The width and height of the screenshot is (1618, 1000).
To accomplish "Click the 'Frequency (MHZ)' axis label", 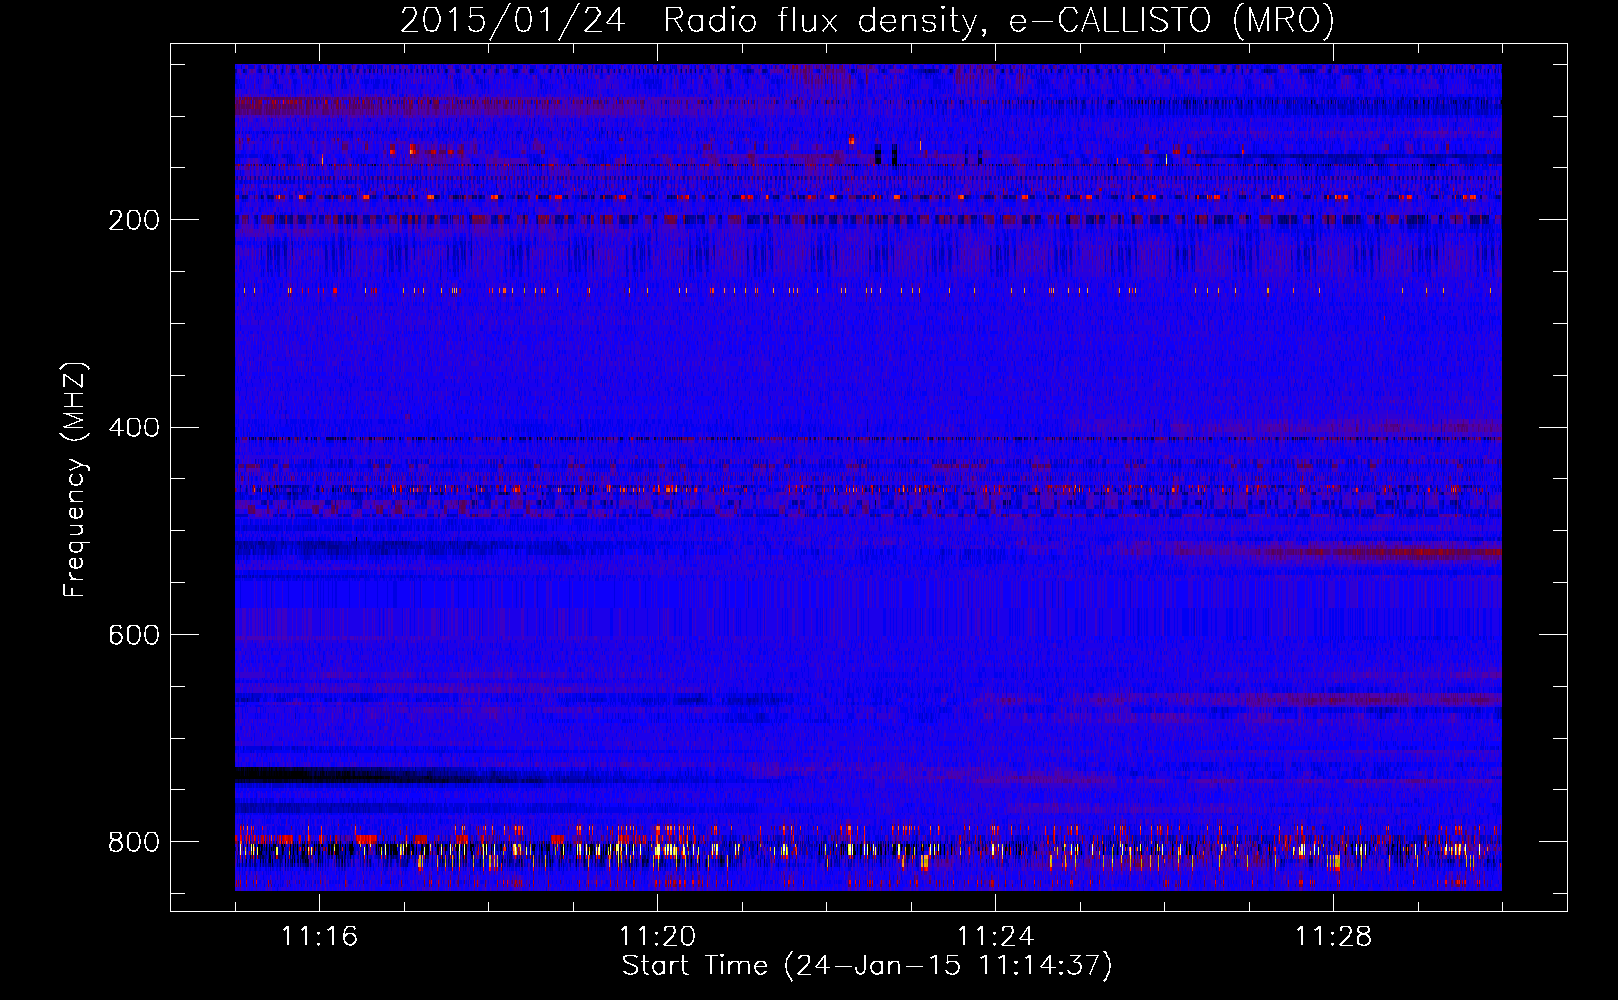I will tap(74, 480).
